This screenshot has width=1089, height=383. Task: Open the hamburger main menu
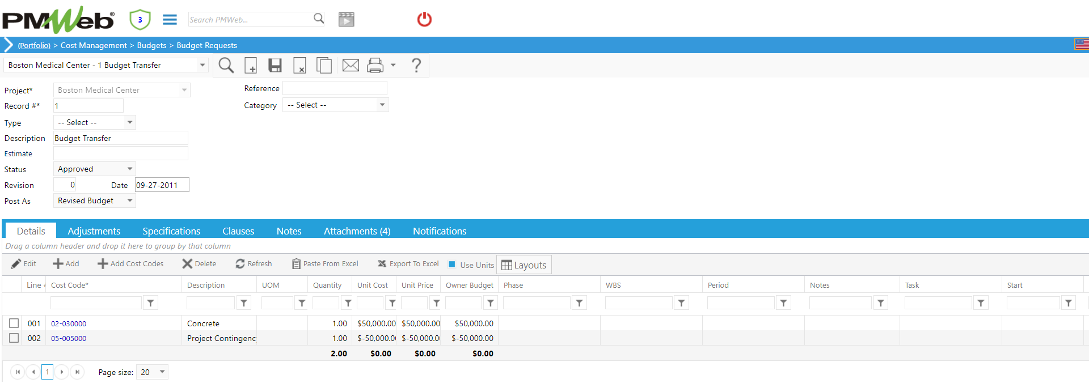click(x=169, y=19)
